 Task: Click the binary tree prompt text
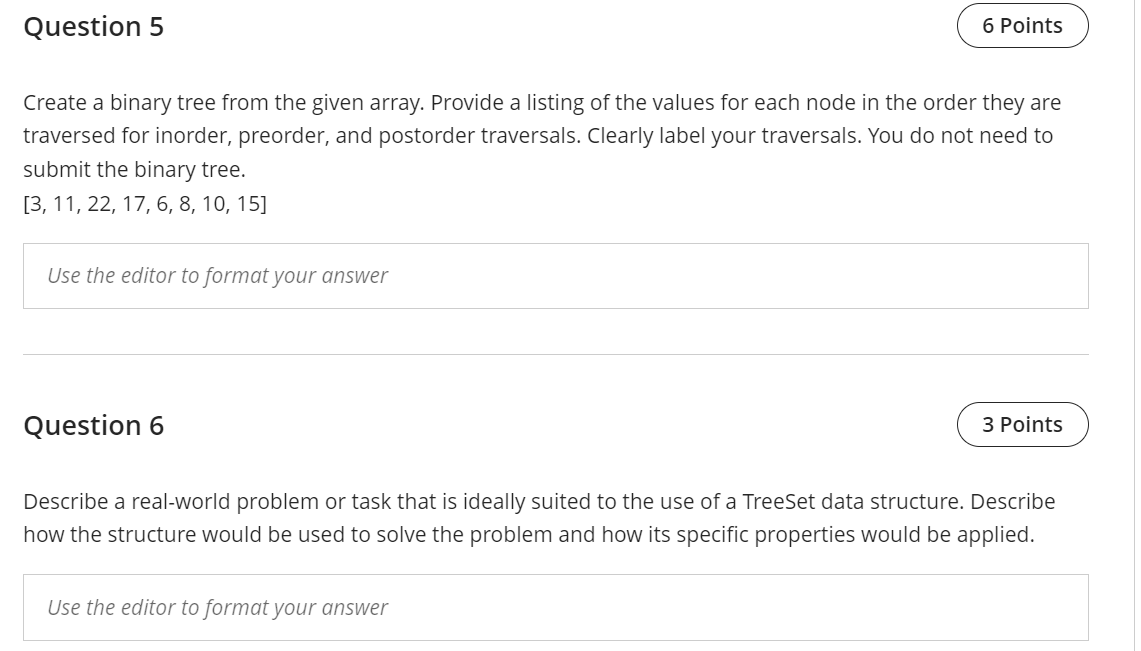point(540,135)
